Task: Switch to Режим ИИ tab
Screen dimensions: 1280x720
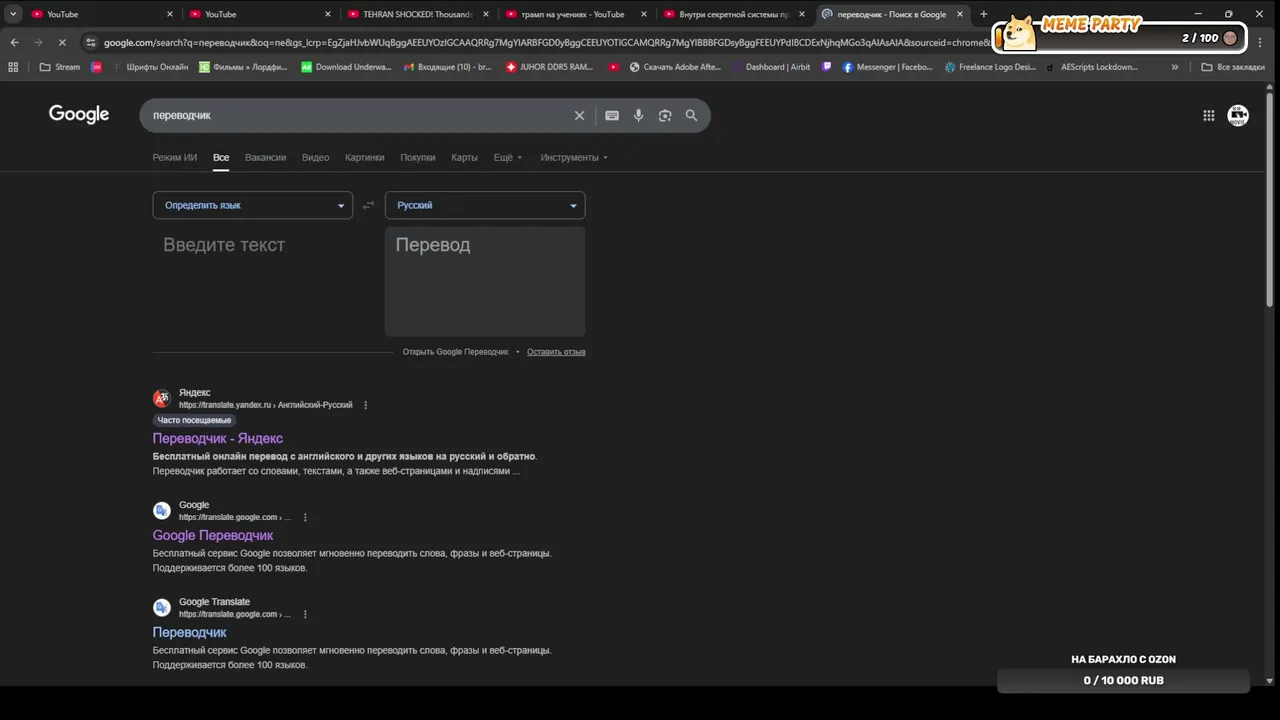Action: pos(175,157)
